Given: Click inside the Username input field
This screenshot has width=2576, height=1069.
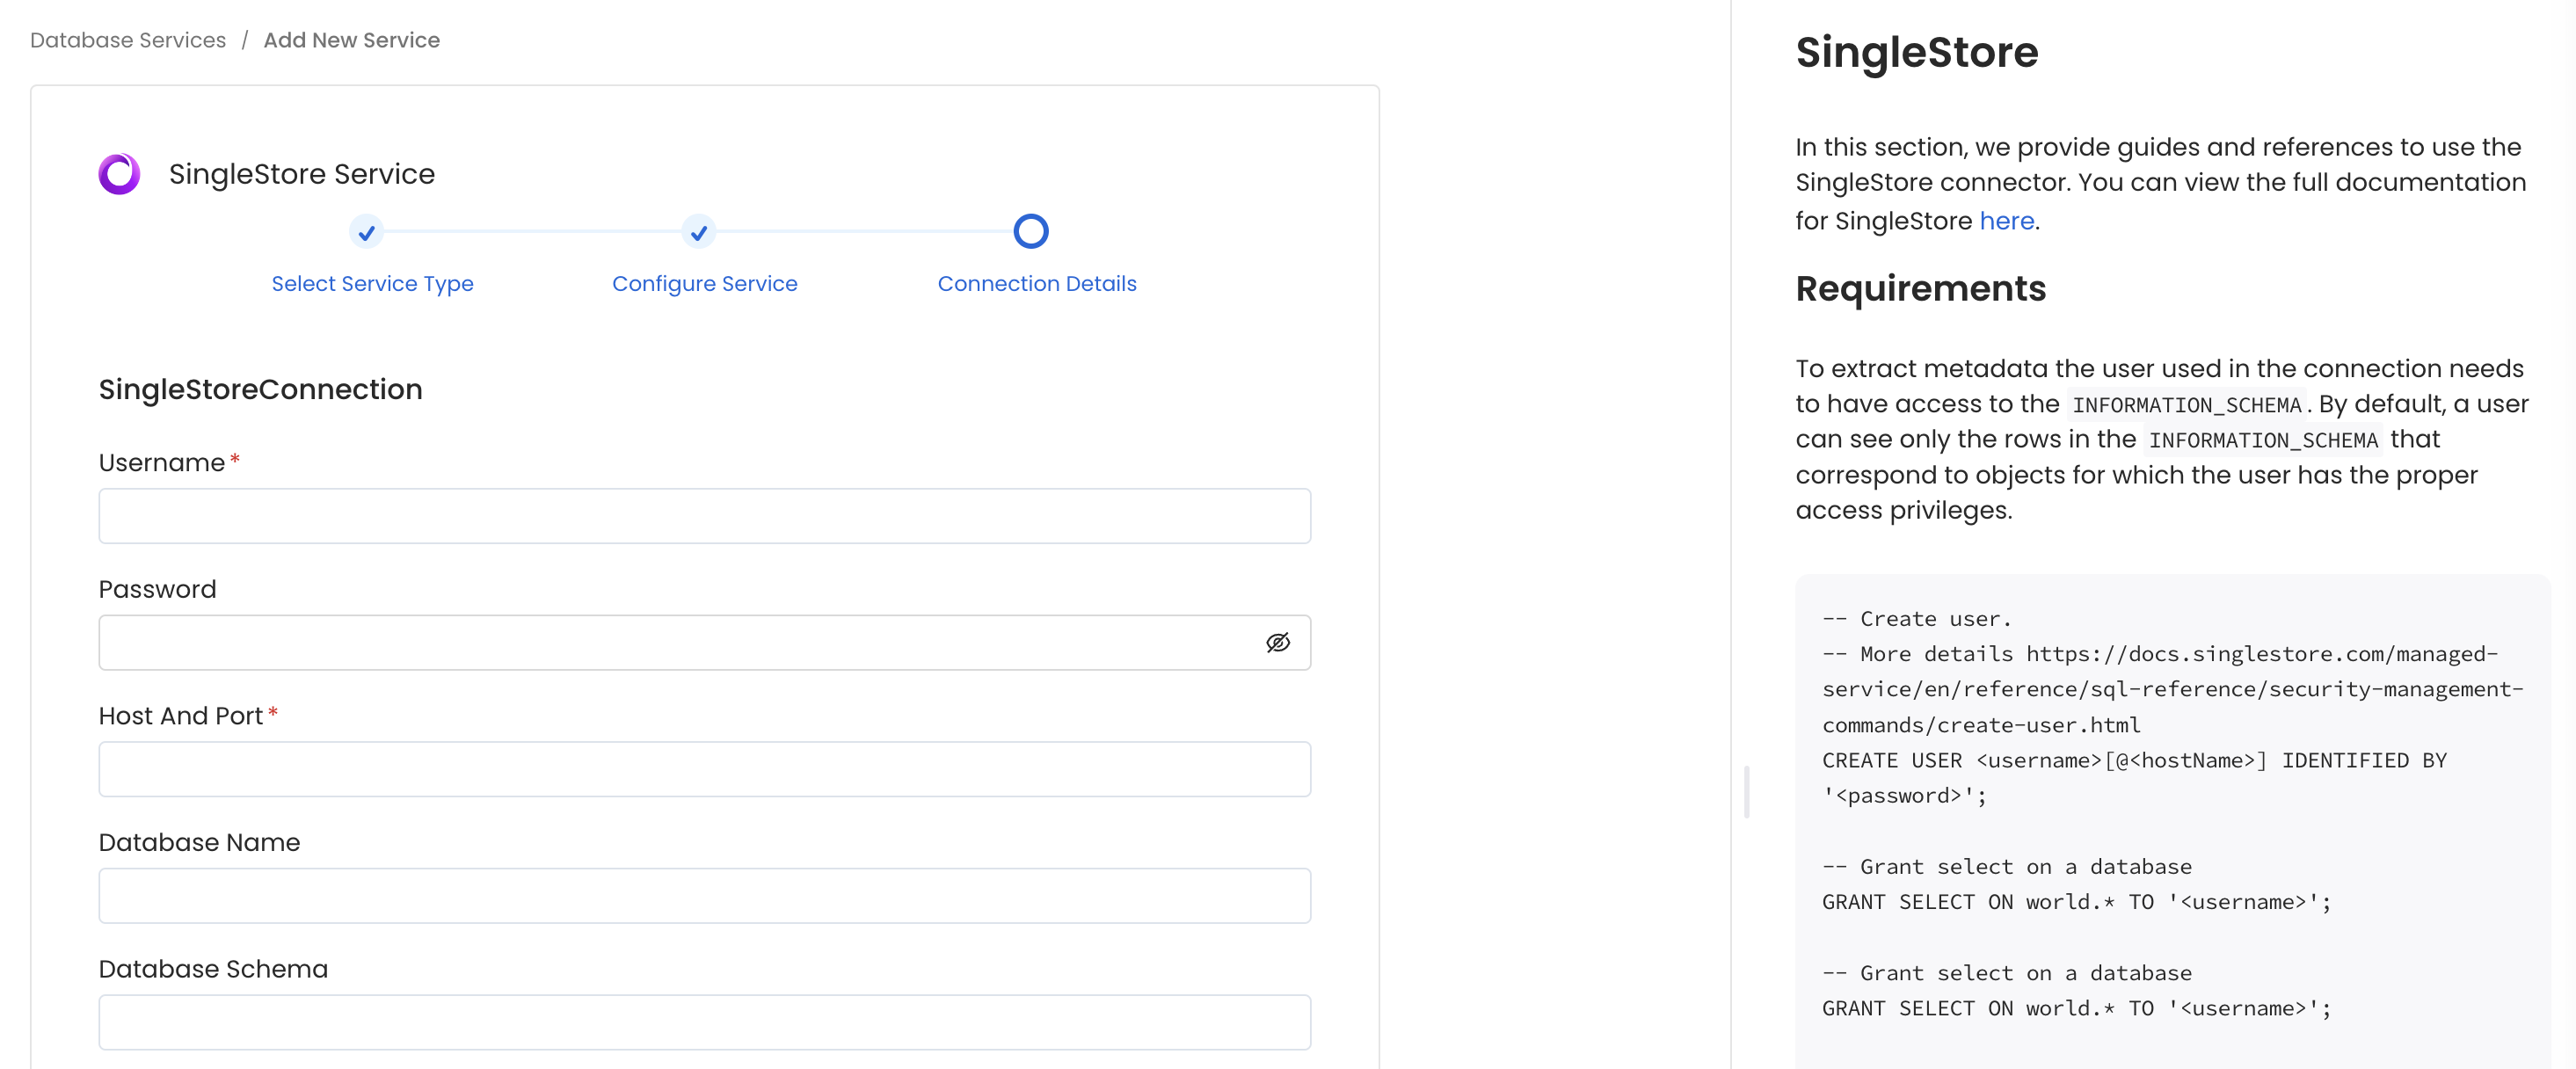Looking at the screenshot, I should 704,516.
